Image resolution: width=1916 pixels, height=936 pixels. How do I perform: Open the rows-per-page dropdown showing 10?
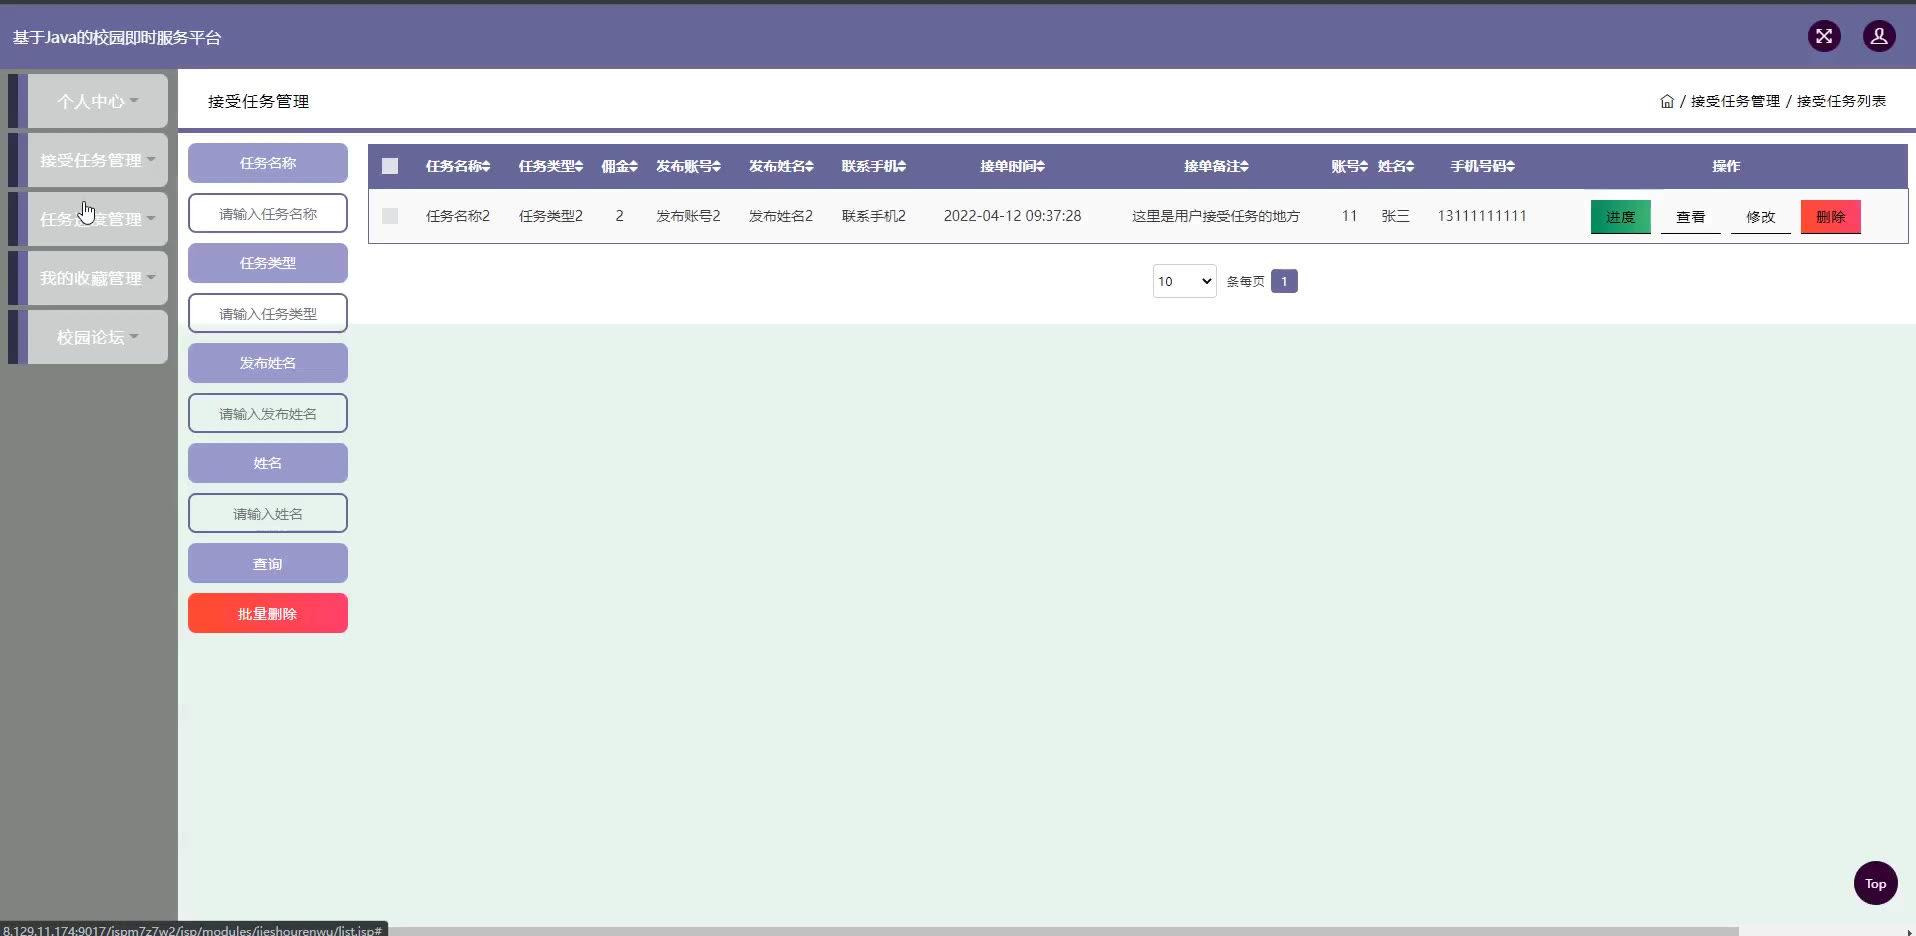(x=1184, y=281)
